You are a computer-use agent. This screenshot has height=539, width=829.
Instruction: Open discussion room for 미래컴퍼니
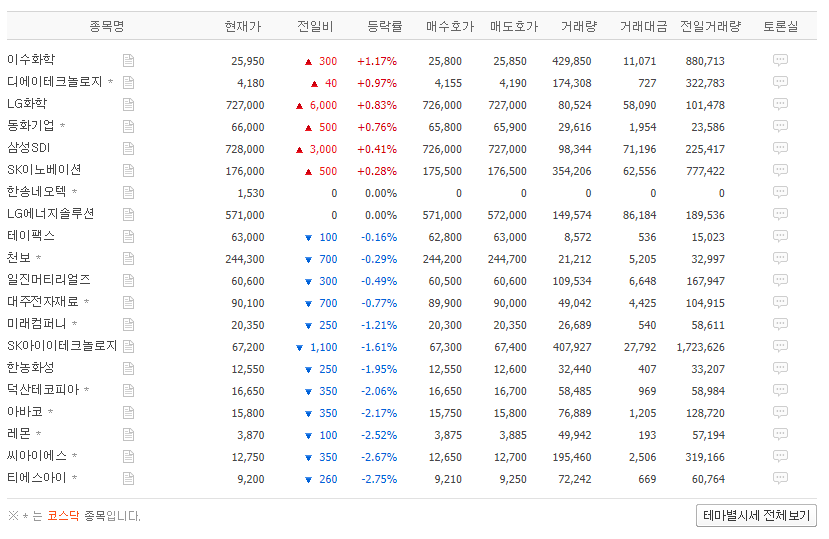[780, 324]
